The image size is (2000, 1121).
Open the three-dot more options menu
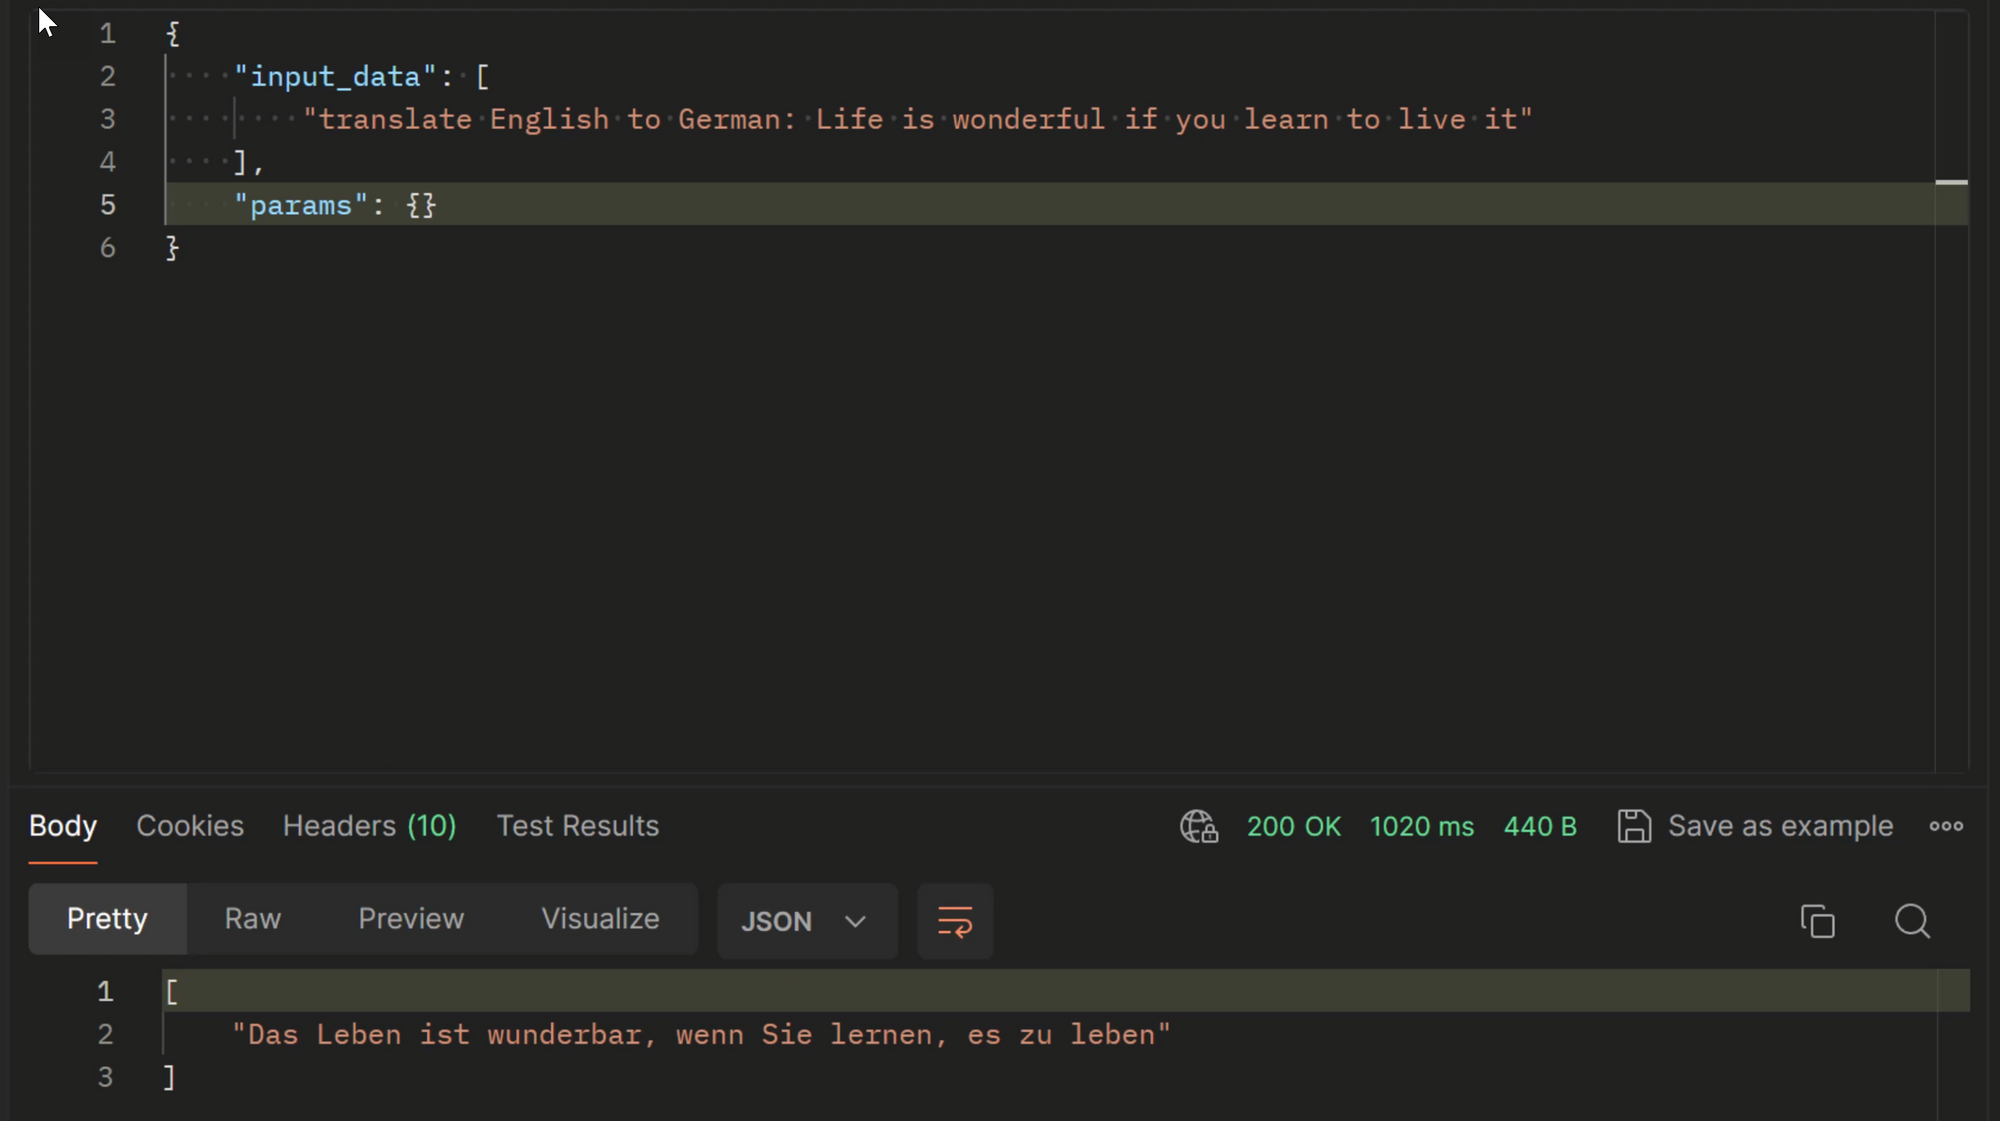[x=1945, y=826]
